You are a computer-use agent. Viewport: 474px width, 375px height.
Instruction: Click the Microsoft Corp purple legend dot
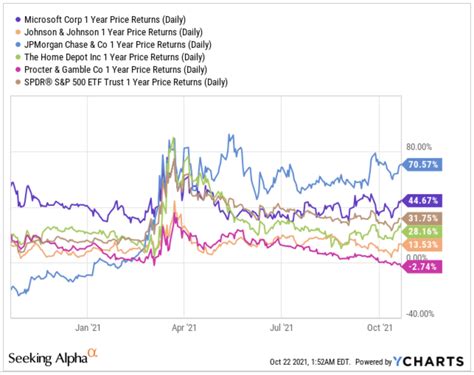click(x=18, y=20)
